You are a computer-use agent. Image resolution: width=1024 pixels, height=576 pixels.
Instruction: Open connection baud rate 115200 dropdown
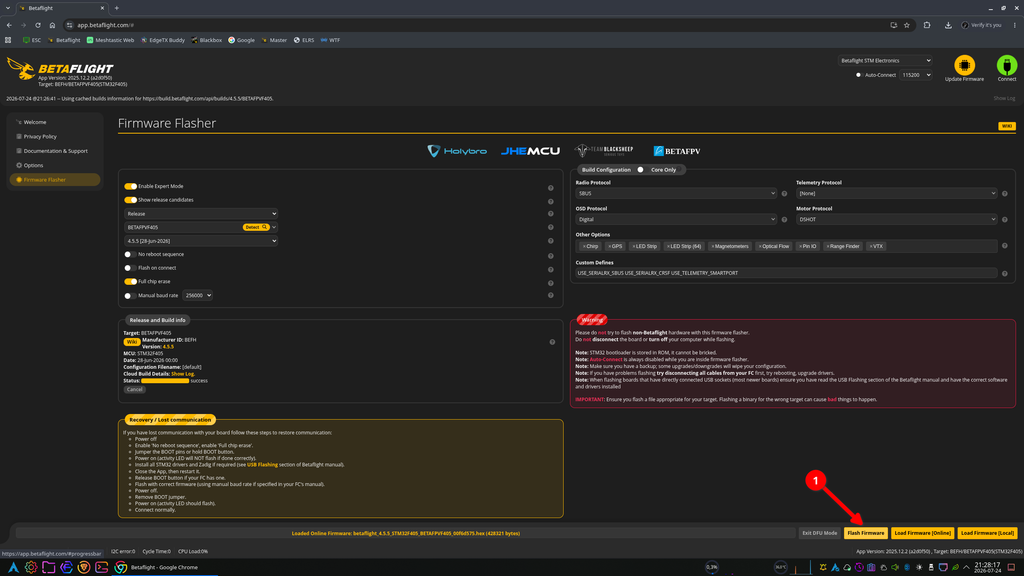(916, 75)
